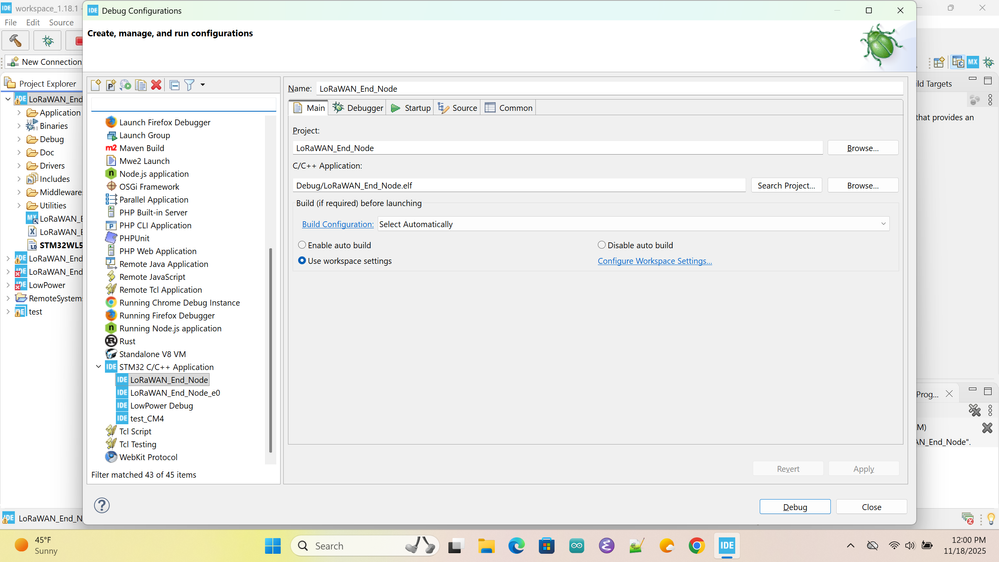Open File Explorer from taskbar
The height and width of the screenshot is (562, 999).
486,546
